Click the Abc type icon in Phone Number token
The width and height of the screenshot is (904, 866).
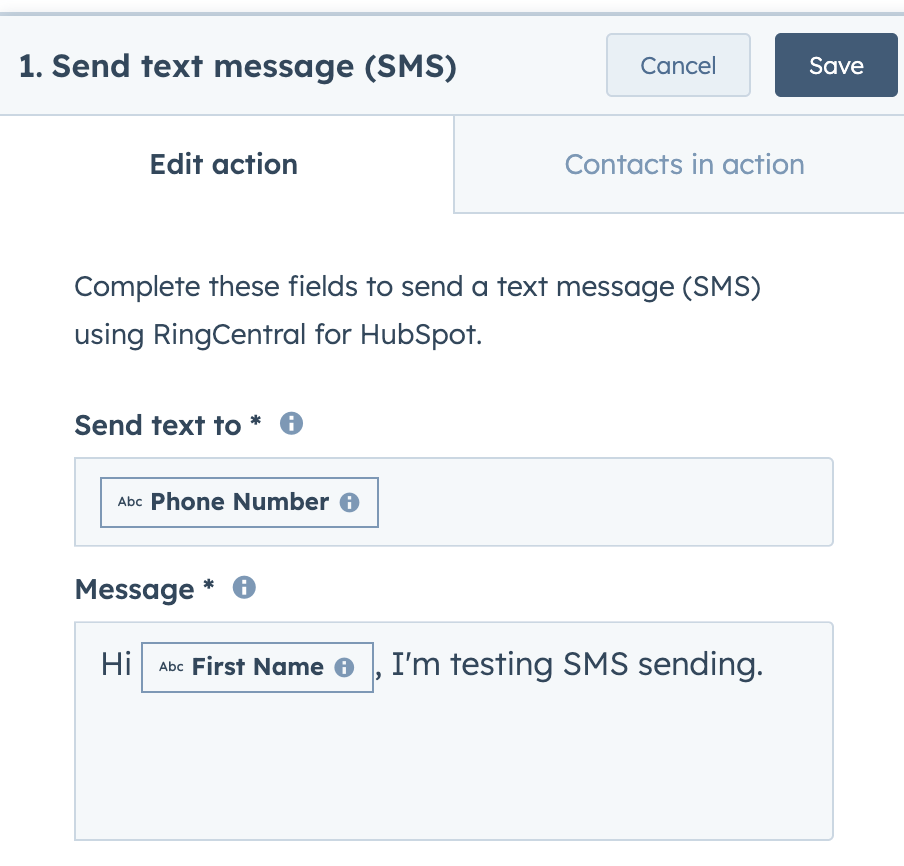click(x=130, y=502)
